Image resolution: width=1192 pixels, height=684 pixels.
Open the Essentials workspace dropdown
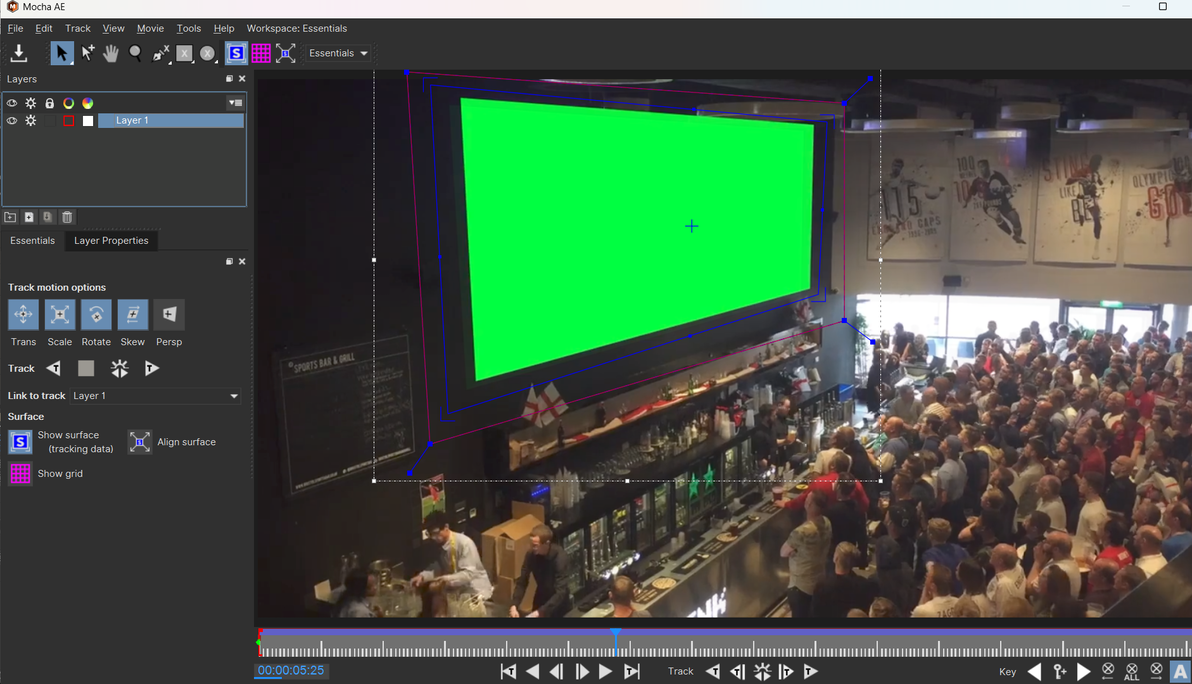tap(338, 53)
